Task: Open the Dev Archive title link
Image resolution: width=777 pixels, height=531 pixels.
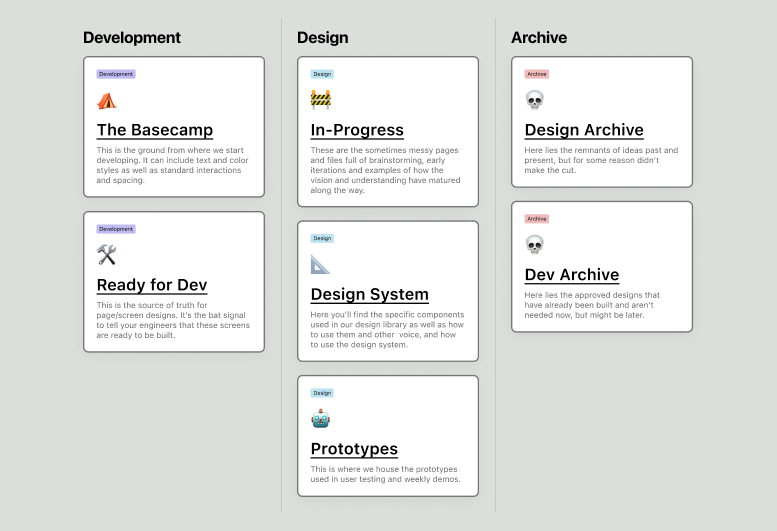Action: [x=571, y=275]
